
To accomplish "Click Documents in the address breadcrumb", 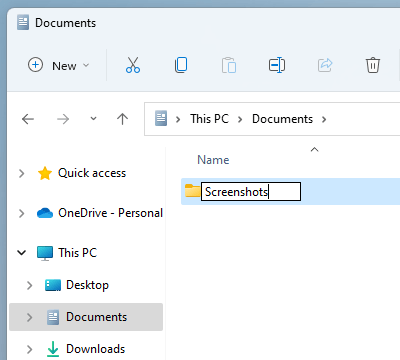I will (282, 119).
